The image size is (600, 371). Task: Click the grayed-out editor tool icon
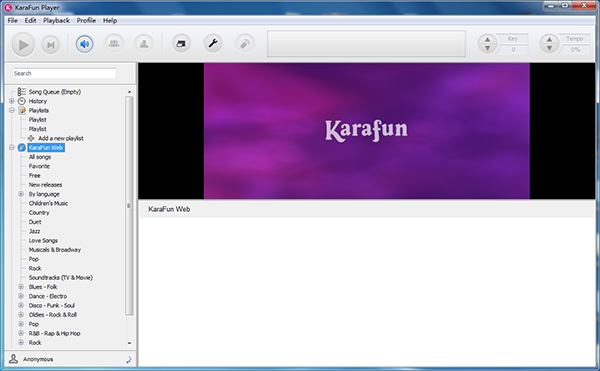(x=245, y=44)
